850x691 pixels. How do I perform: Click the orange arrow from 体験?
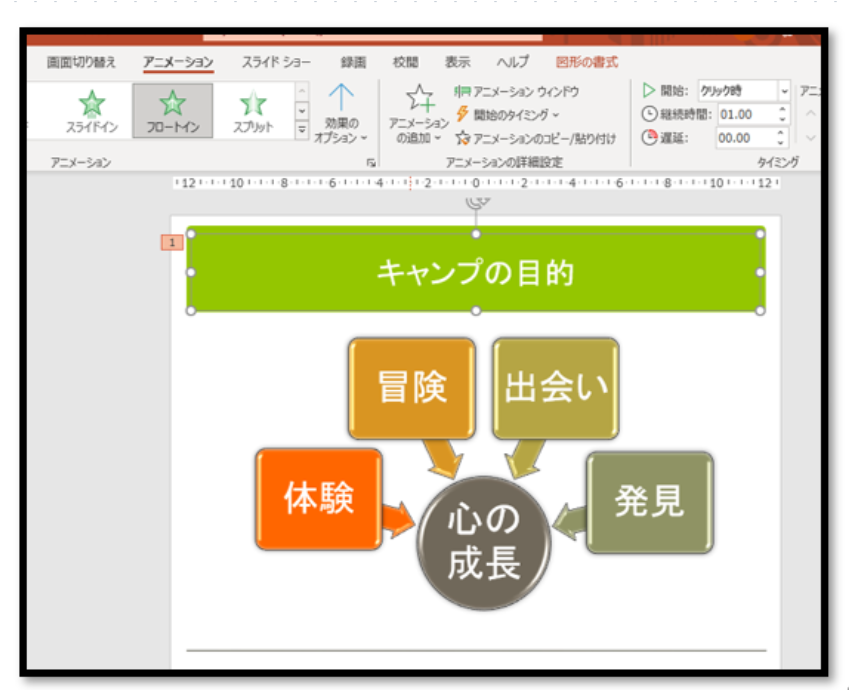pos(398,519)
